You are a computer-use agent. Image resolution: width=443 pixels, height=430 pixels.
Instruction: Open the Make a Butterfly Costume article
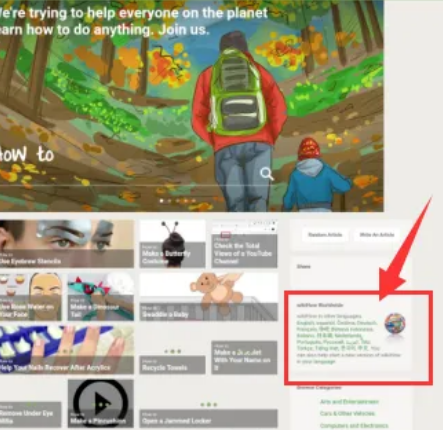[172, 244]
